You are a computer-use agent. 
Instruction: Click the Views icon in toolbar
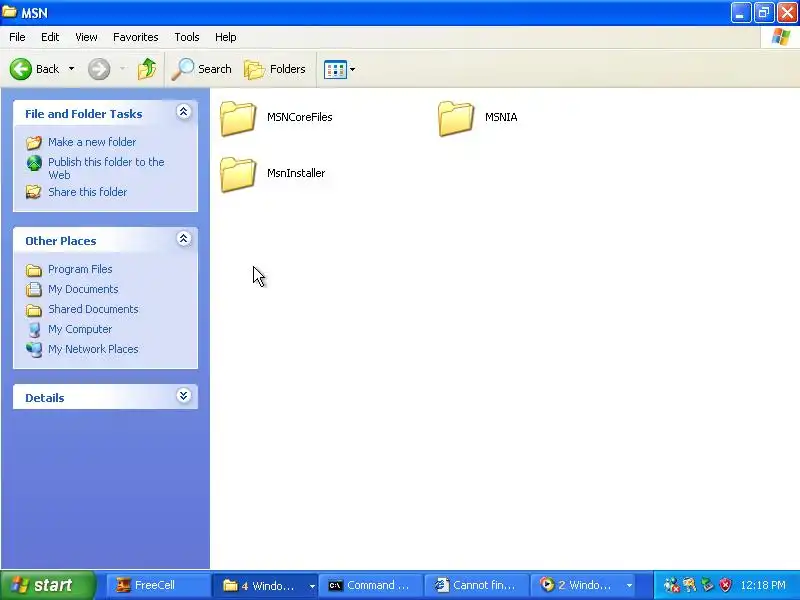click(335, 69)
